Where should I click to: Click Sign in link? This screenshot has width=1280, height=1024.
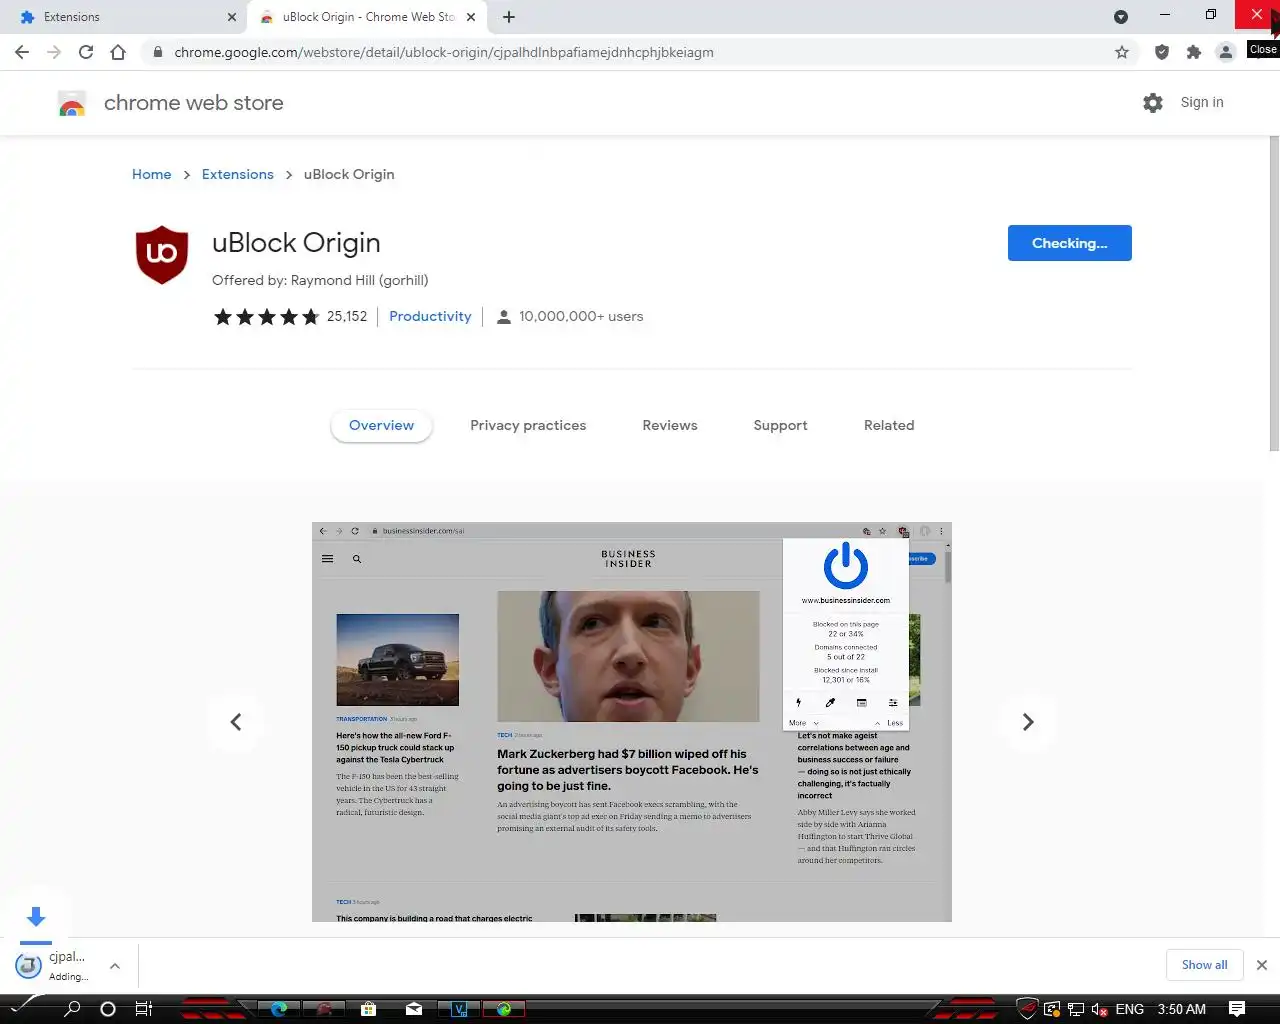click(1202, 102)
